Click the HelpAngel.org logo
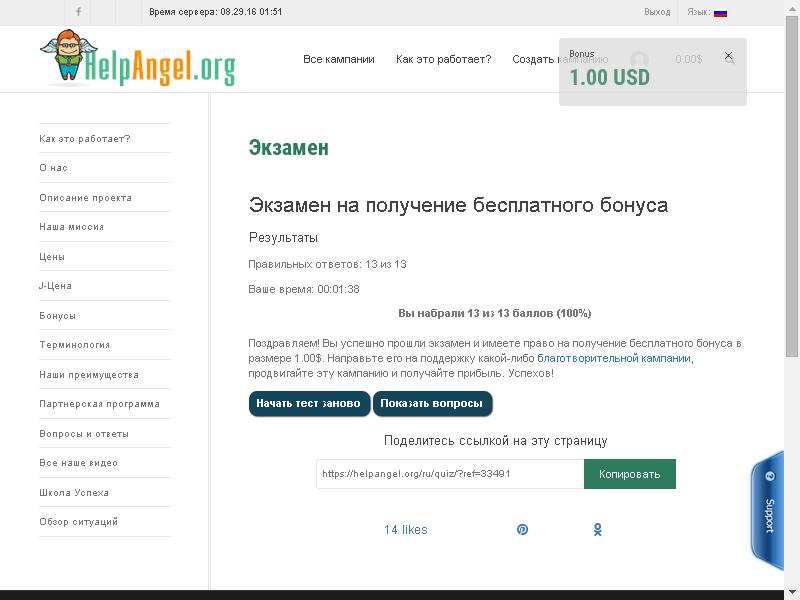 pyautogui.click(x=138, y=58)
